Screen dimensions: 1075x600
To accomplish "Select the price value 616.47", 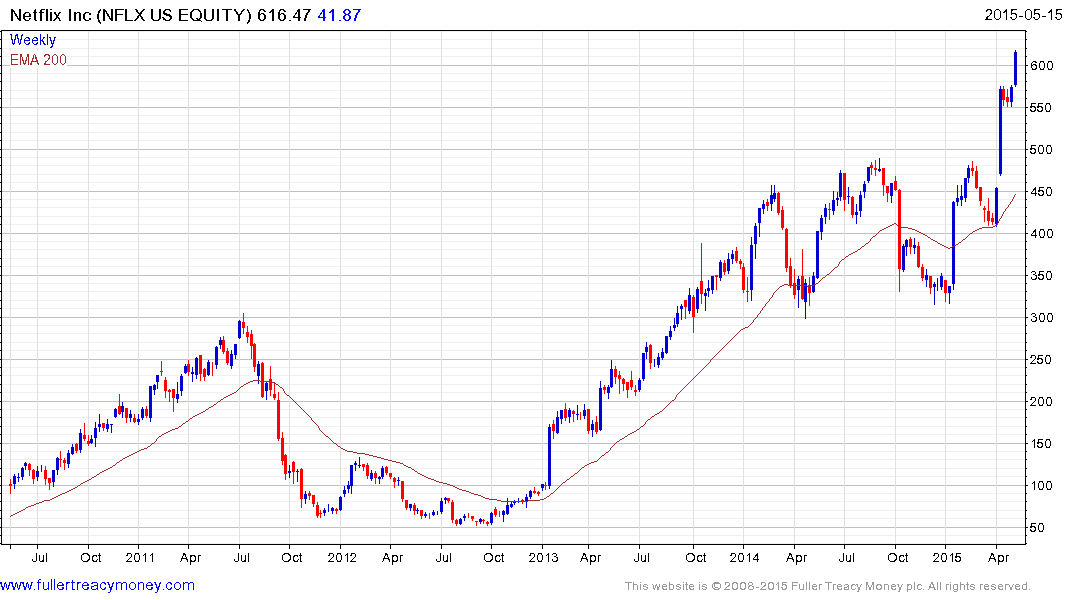I will click(284, 15).
